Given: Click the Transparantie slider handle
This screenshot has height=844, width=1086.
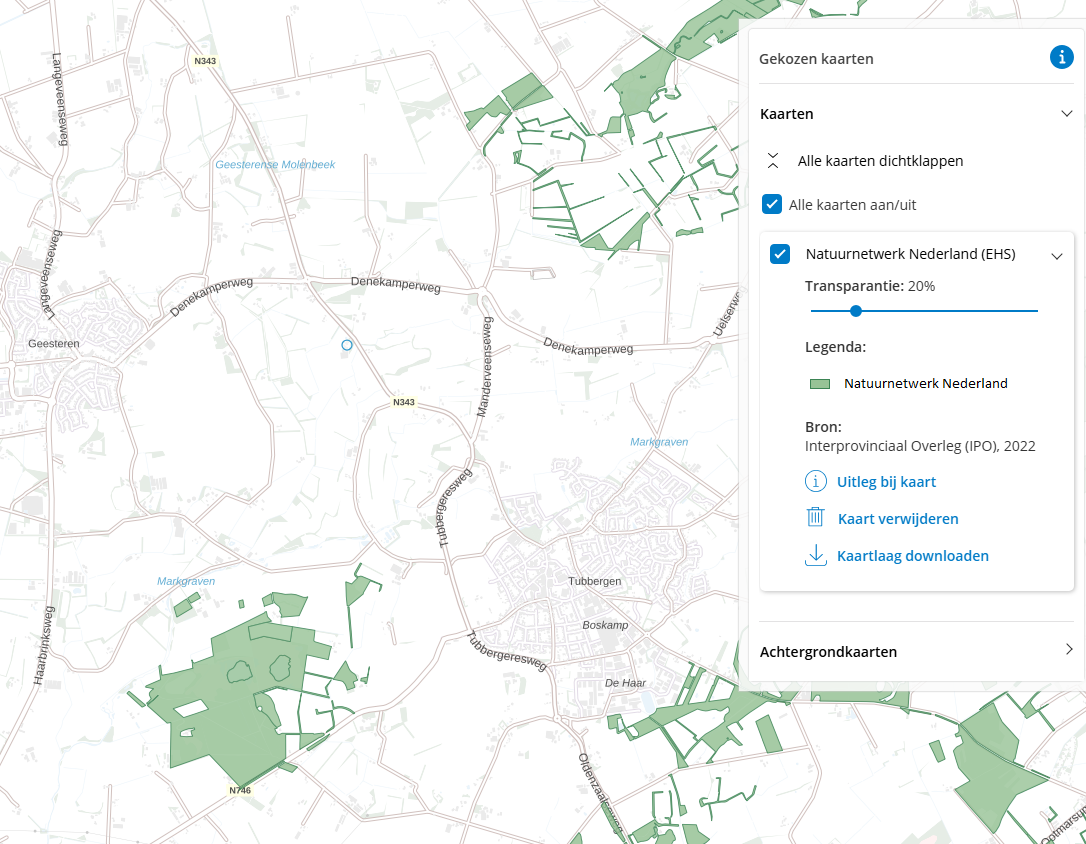Looking at the screenshot, I should (x=856, y=311).
